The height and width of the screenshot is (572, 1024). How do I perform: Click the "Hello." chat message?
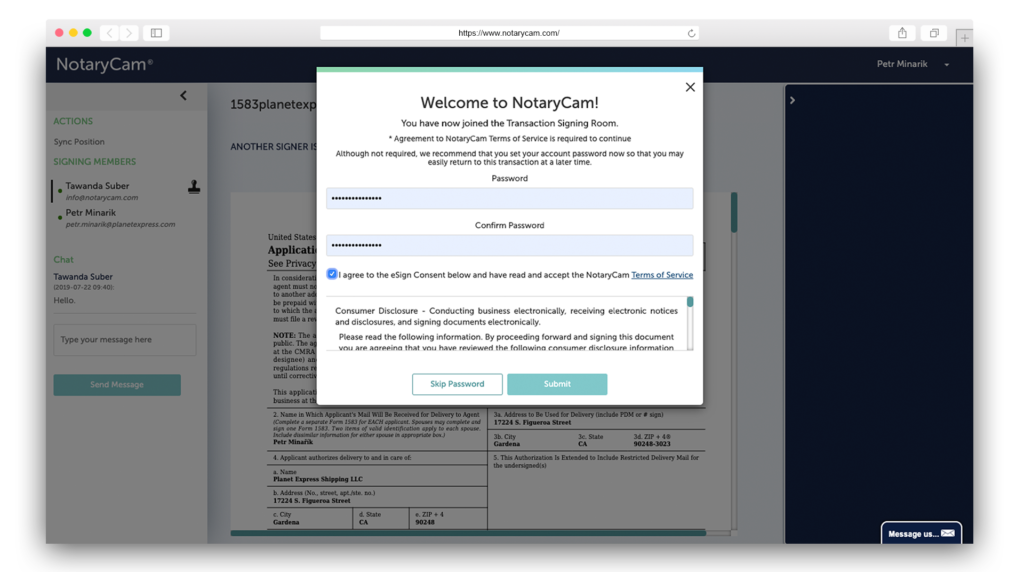65,300
